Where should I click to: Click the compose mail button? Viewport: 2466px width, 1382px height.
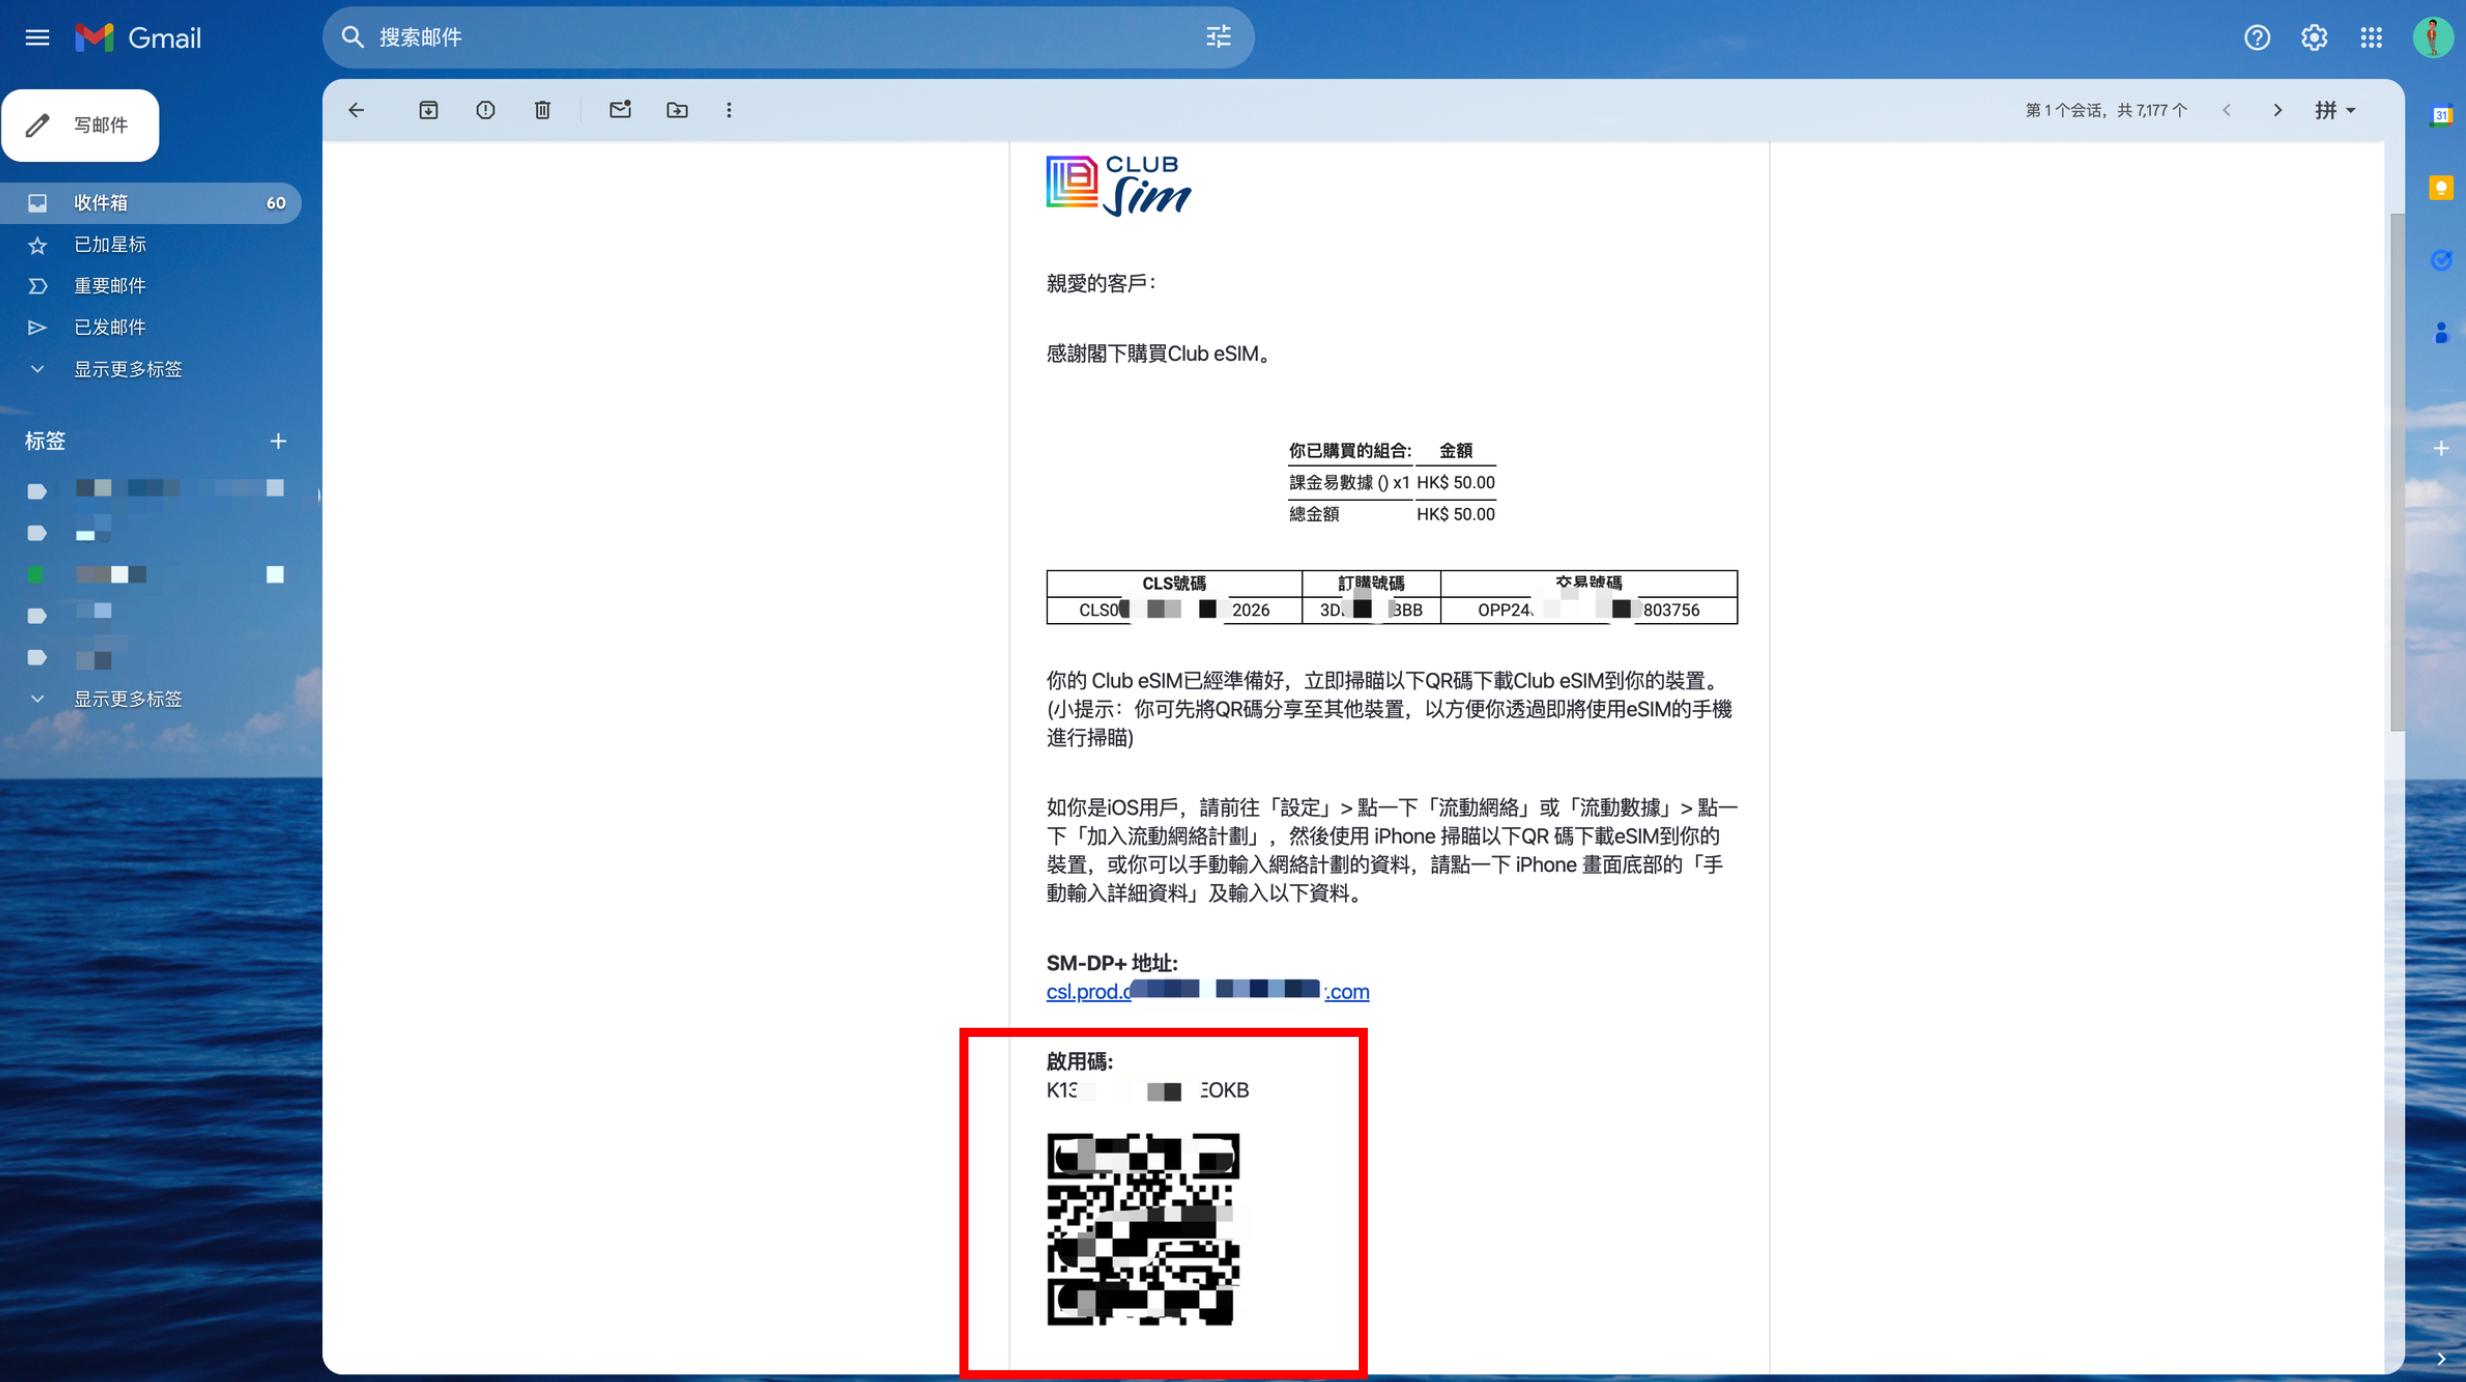pos(81,125)
